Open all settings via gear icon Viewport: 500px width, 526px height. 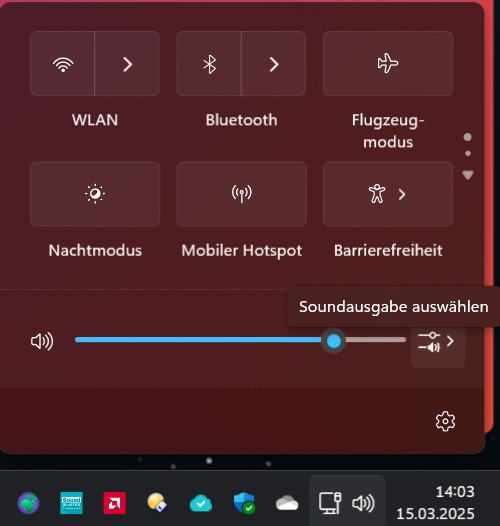point(445,421)
